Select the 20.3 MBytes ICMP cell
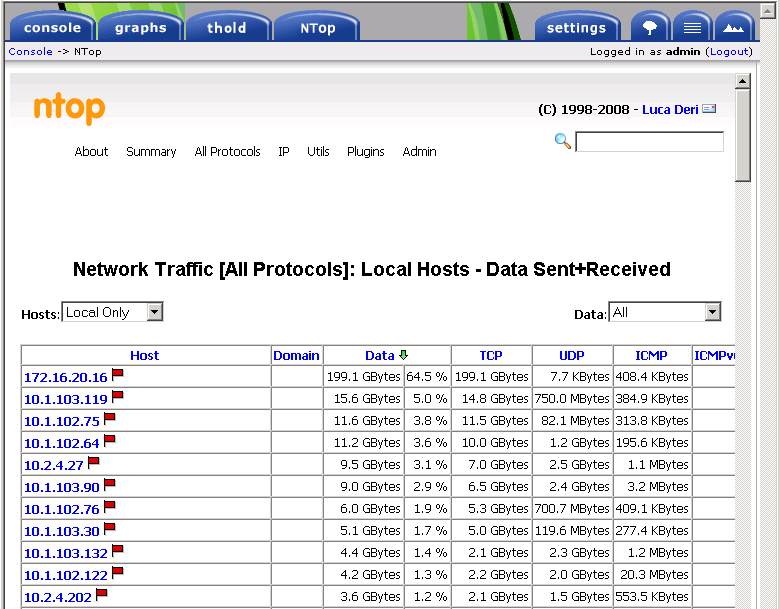Image resolution: width=780 pixels, height=609 pixels. tap(652, 575)
